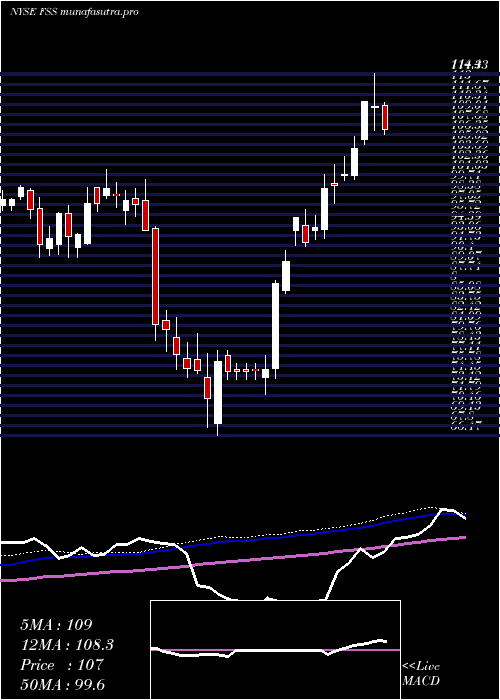Select the 50MA : 99.6 value
Image resolution: width=500 pixels, height=700 pixels.
(62, 685)
